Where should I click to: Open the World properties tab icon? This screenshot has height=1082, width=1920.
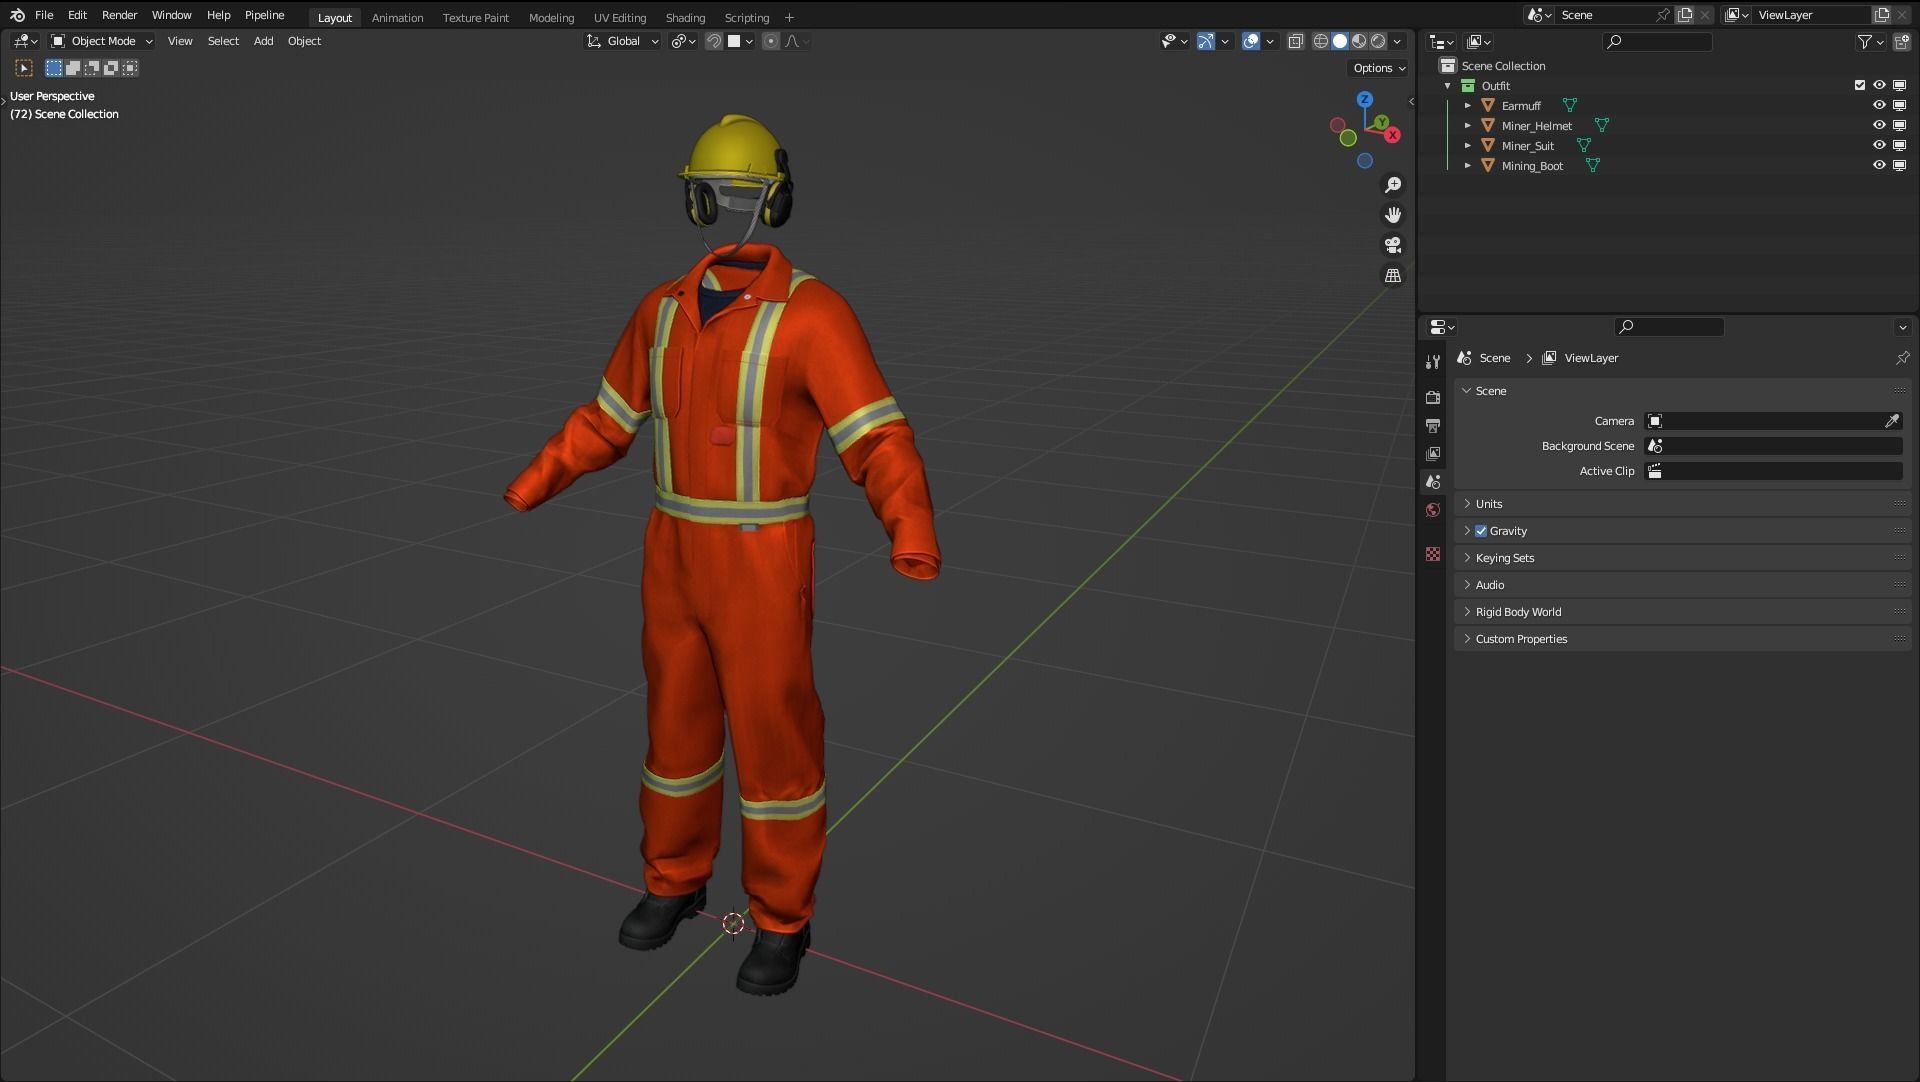1433,510
